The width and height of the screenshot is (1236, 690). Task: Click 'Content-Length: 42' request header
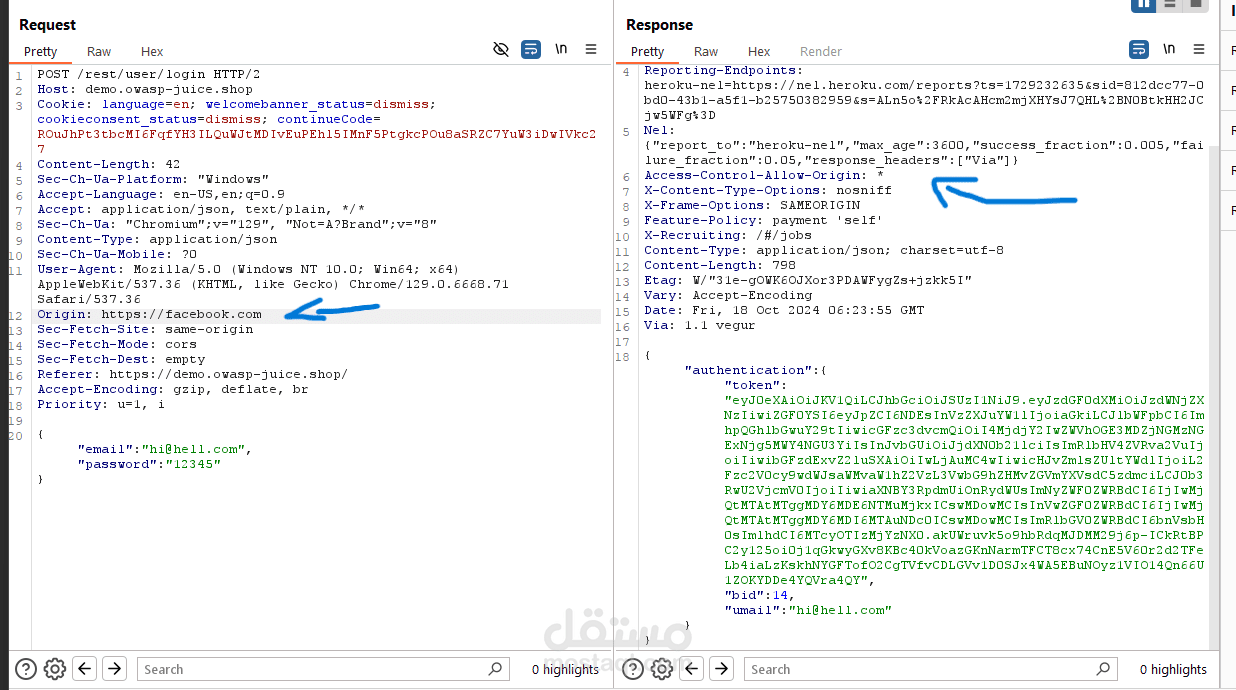109,164
